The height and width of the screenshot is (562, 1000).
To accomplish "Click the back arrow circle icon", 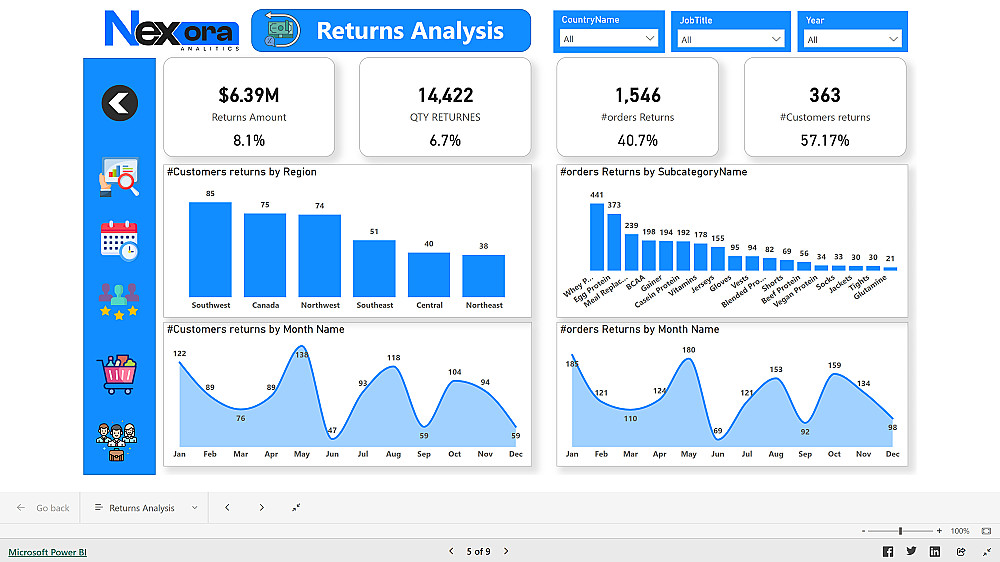I will pos(119,103).
